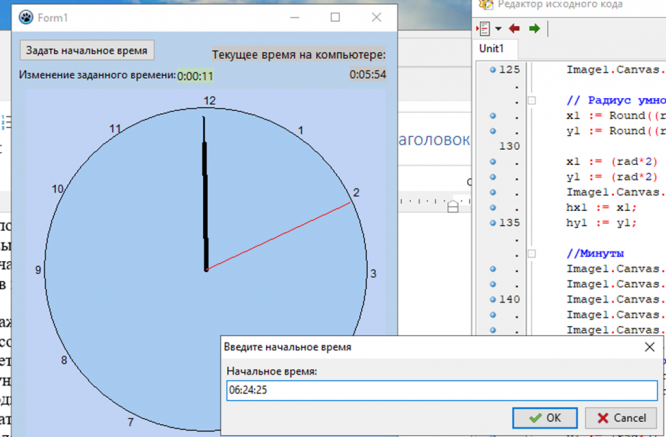Expand the dropdown arrow beside jump history icon

(496, 28)
